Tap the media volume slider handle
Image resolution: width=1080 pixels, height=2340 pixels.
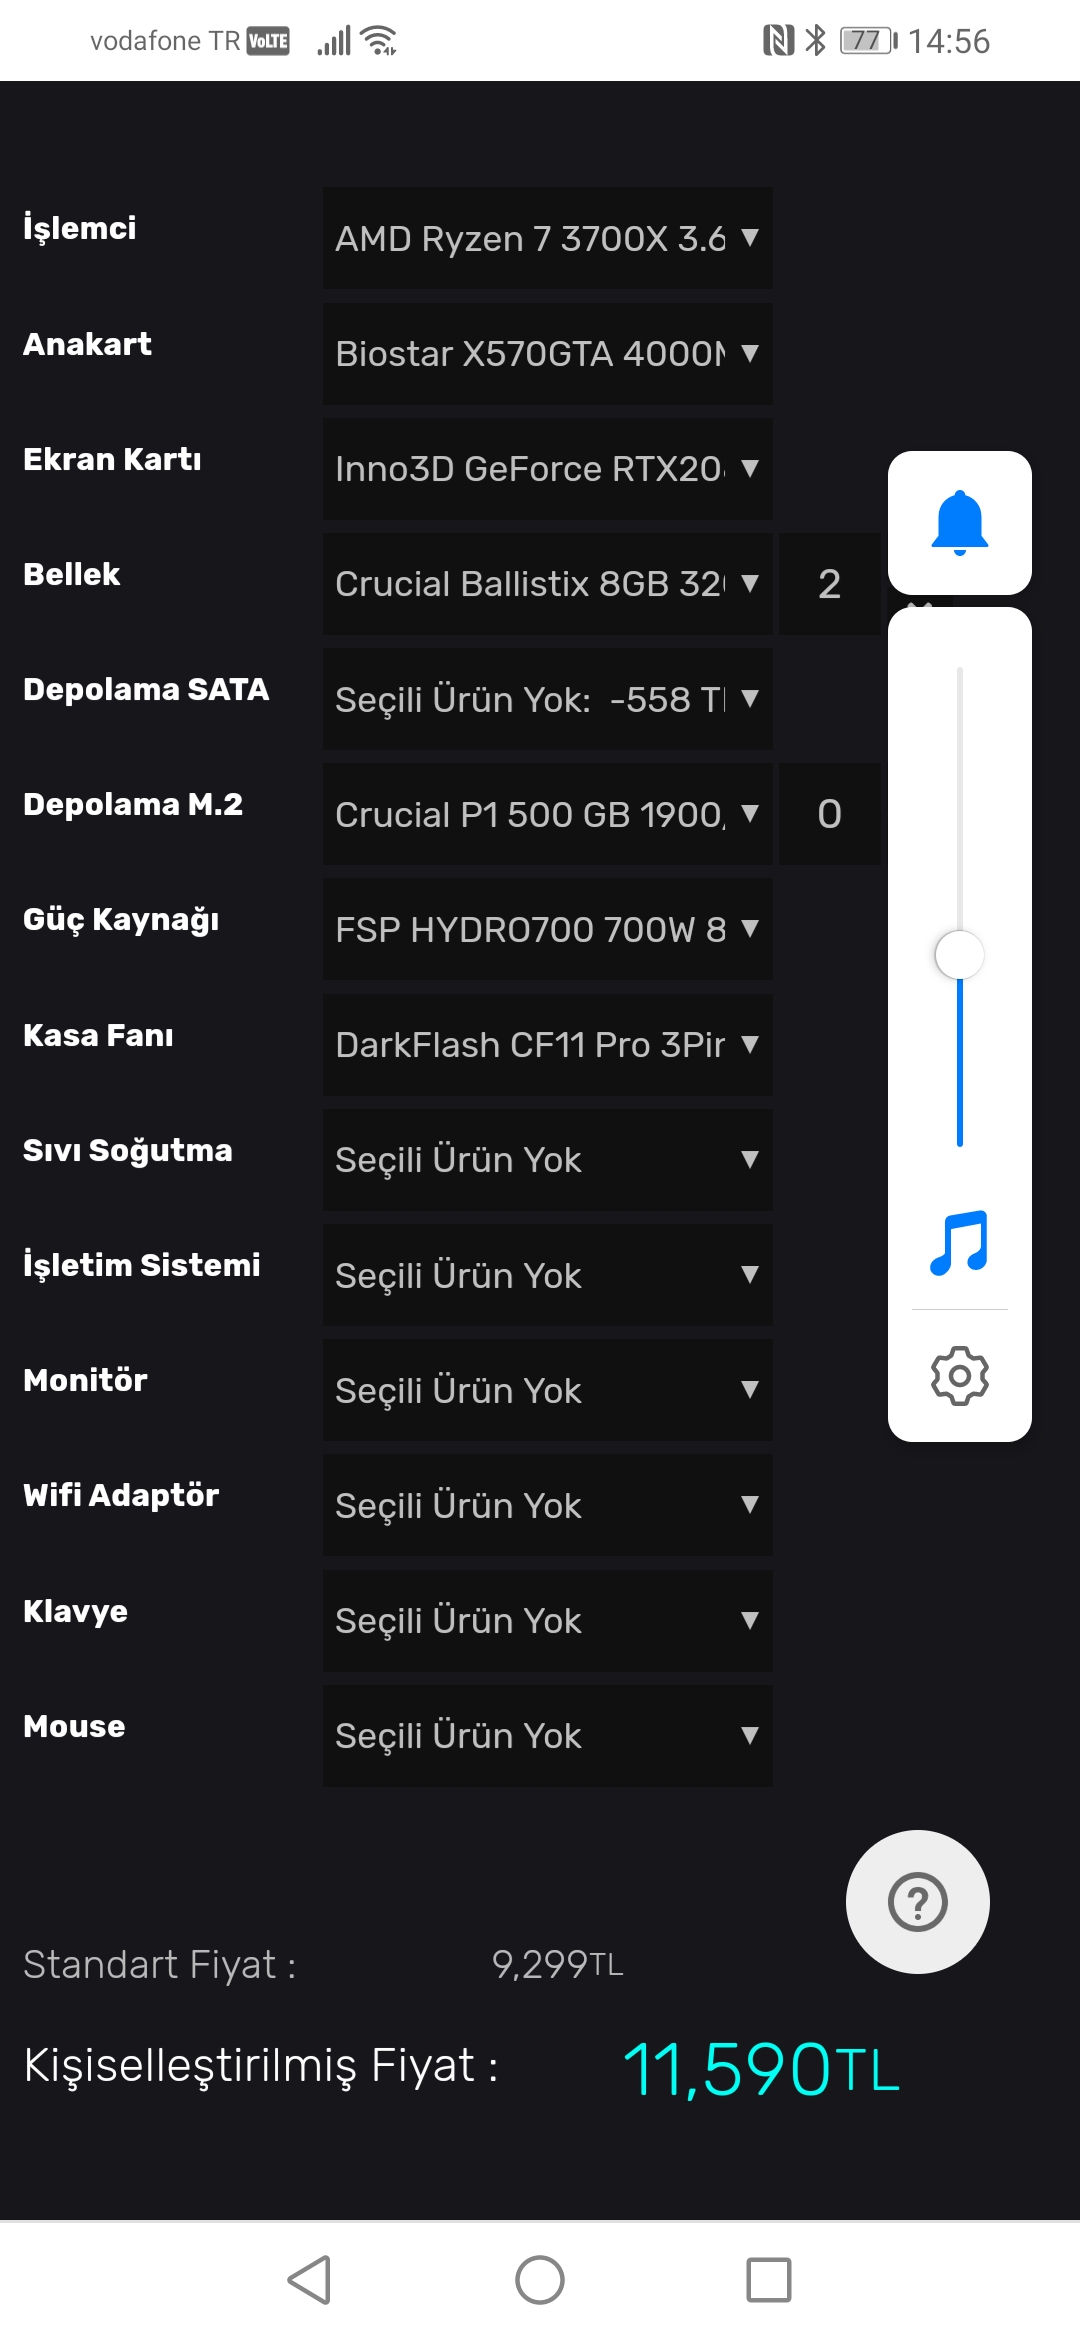(x=959, y=955)
